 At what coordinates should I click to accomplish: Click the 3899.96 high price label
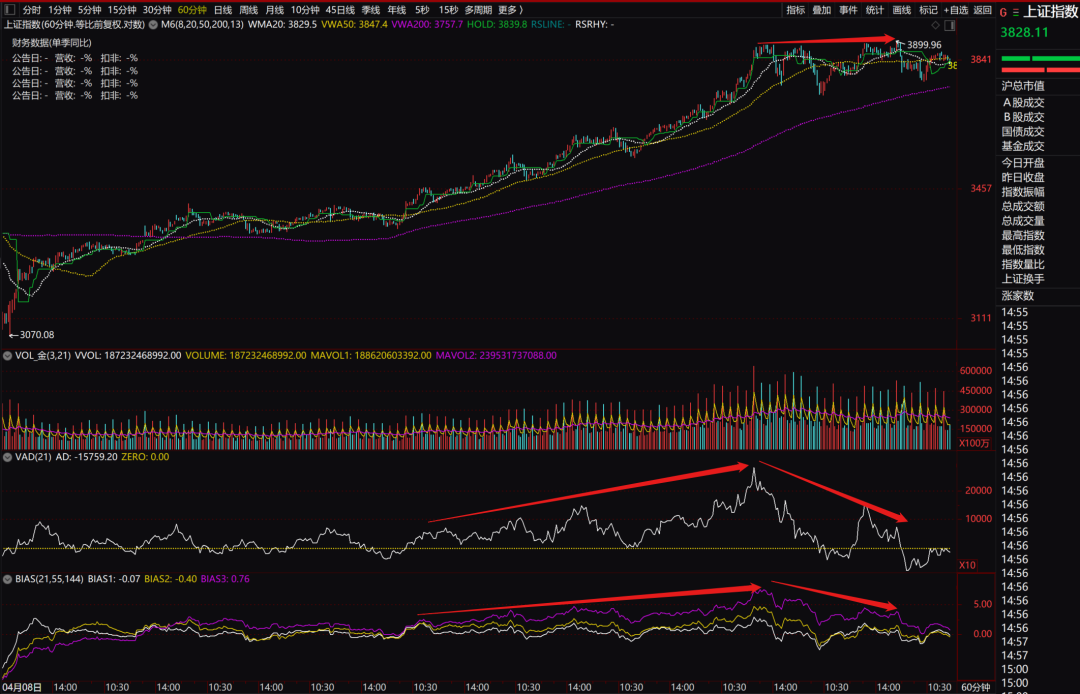tap(924, 45)
